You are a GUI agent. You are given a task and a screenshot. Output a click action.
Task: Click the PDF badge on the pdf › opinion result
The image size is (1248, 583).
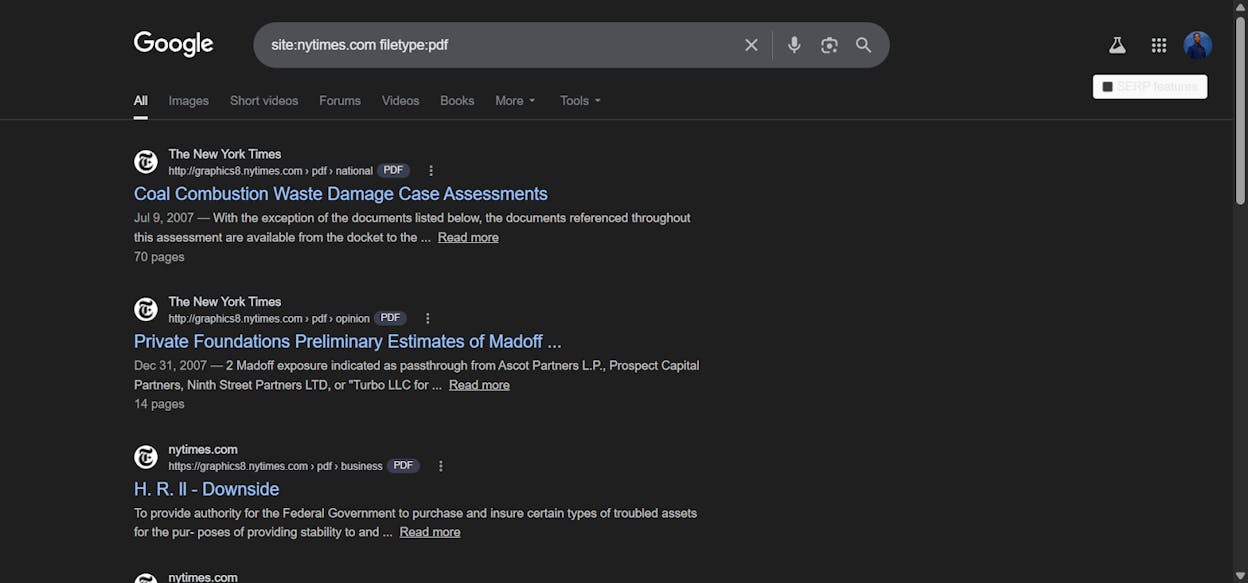390,319
